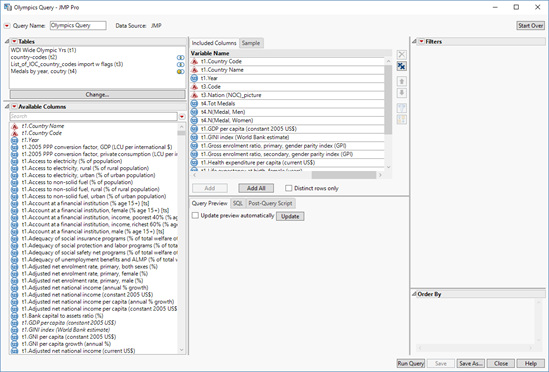Image resolution: width=549 pixels, height=372 pixels.
Task: Click the icon beside t1.Bank capital to assets ratio
Action: point(14,316)
